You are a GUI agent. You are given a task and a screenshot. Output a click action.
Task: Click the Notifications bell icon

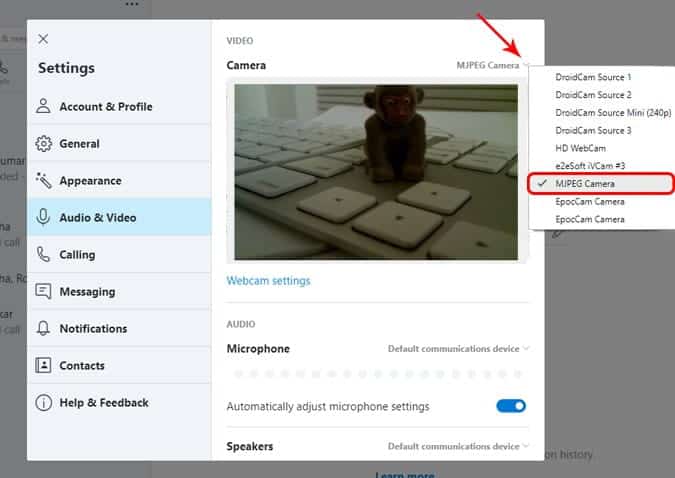tap(43, 328)
